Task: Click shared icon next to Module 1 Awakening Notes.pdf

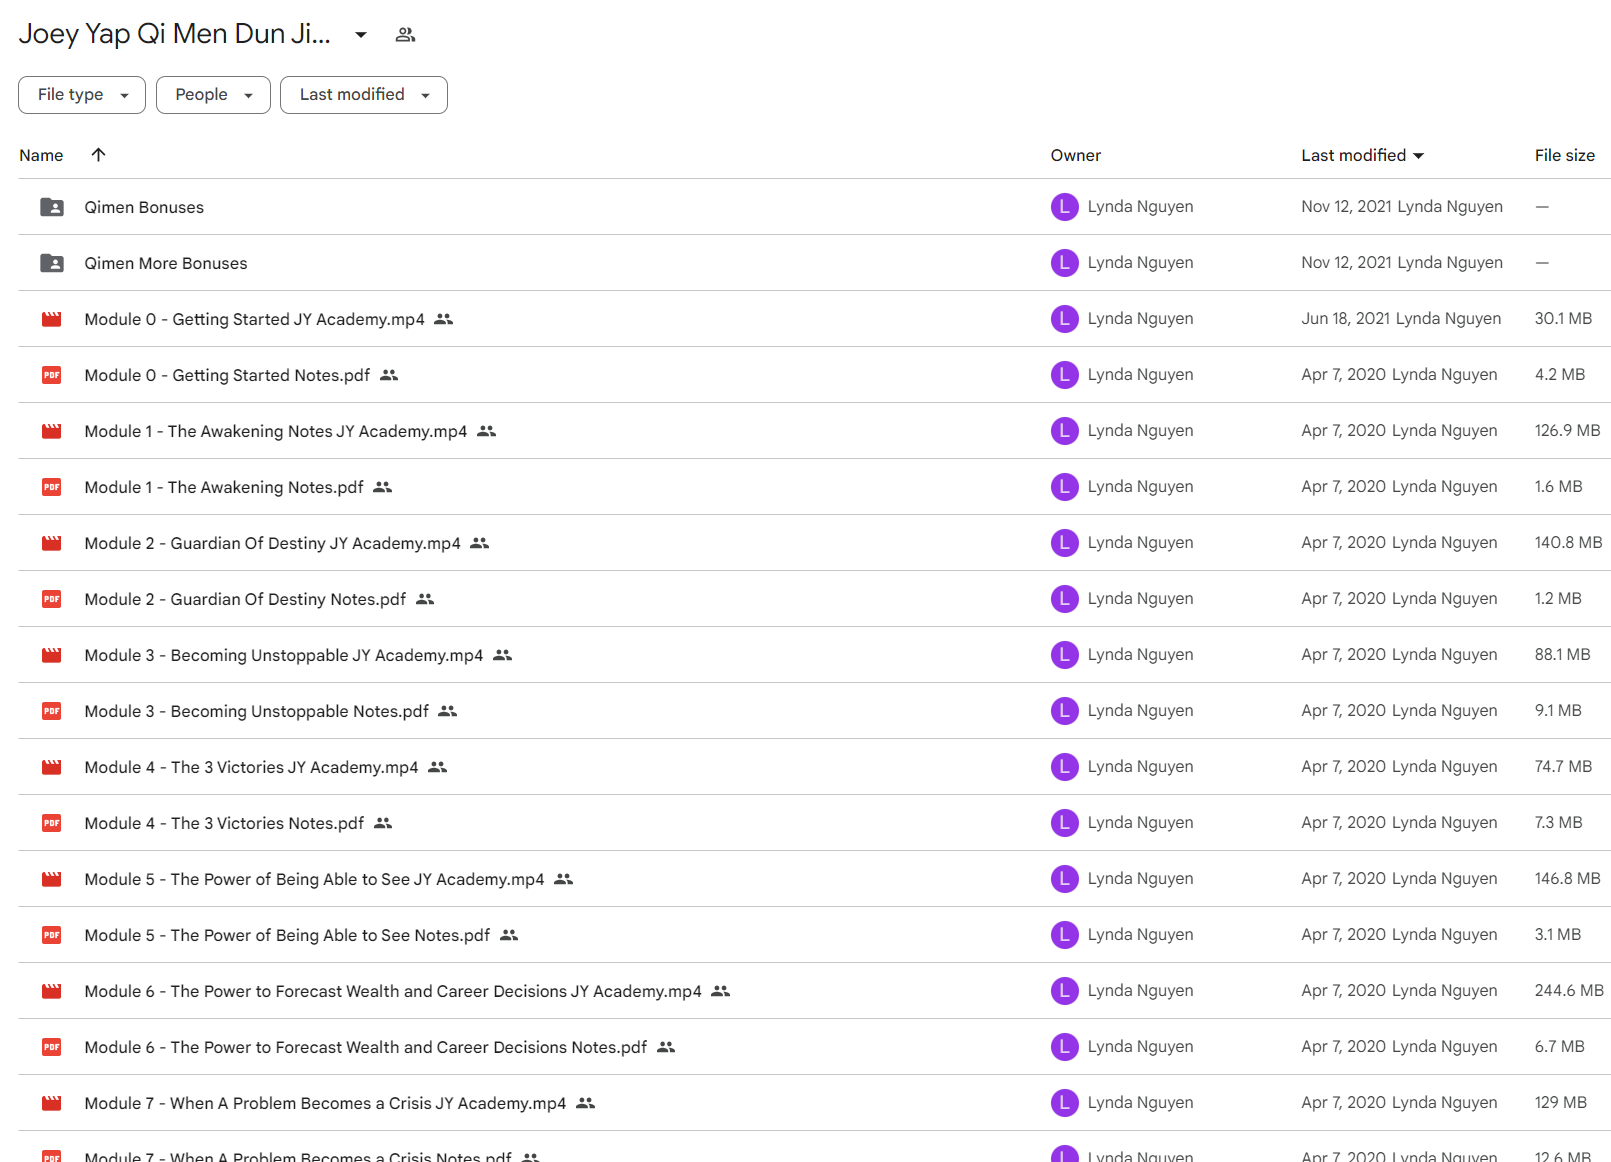Action: click(x=383, y=487)
